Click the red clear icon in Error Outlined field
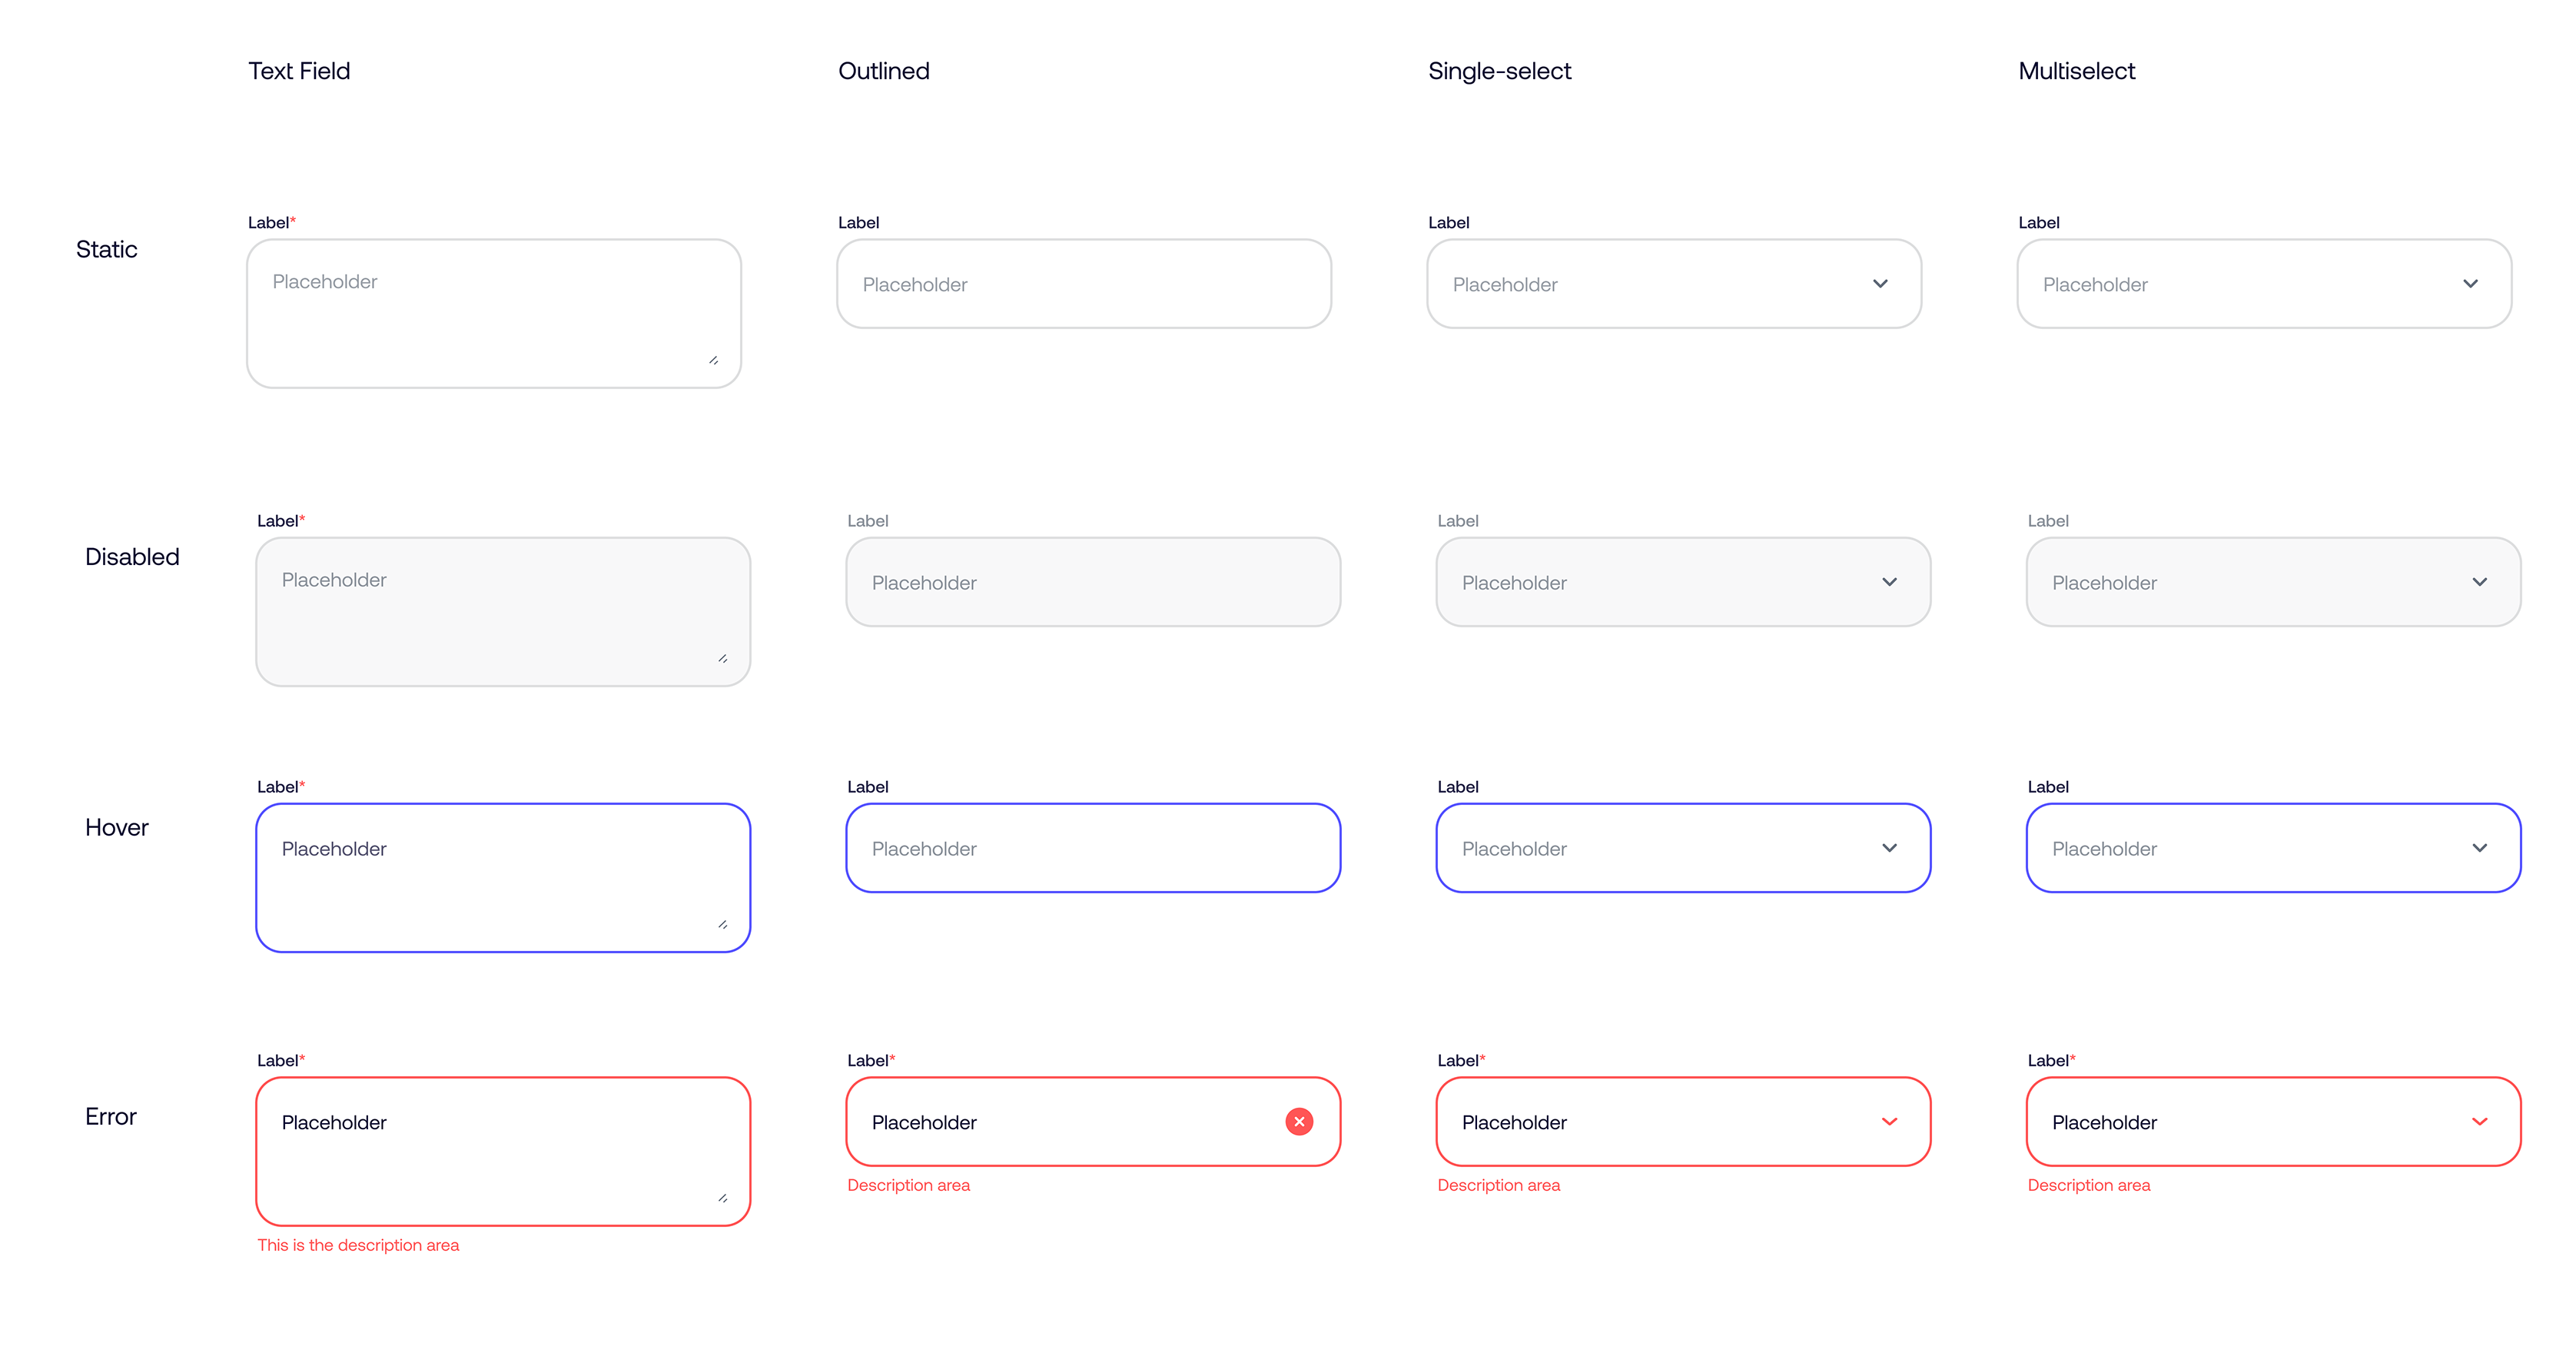 pos(1299,1121)
